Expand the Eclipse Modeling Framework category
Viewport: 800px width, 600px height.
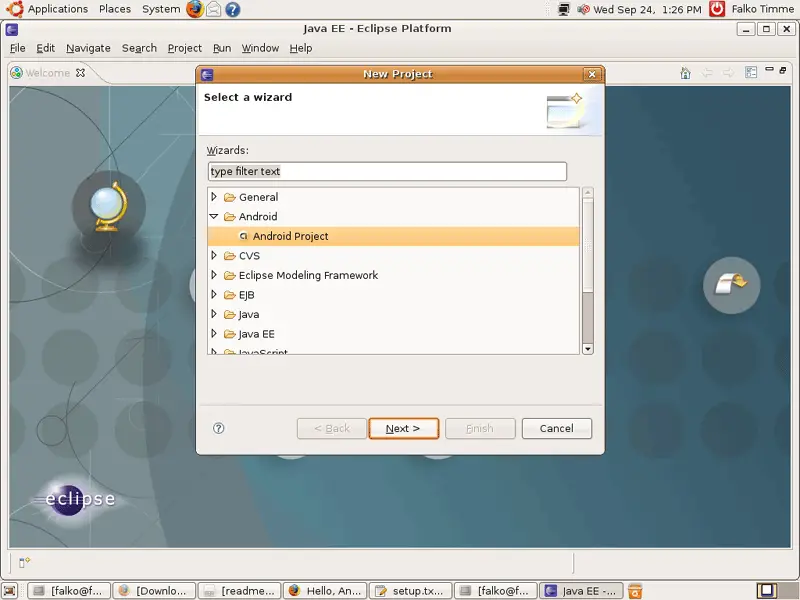pos(214,274)
